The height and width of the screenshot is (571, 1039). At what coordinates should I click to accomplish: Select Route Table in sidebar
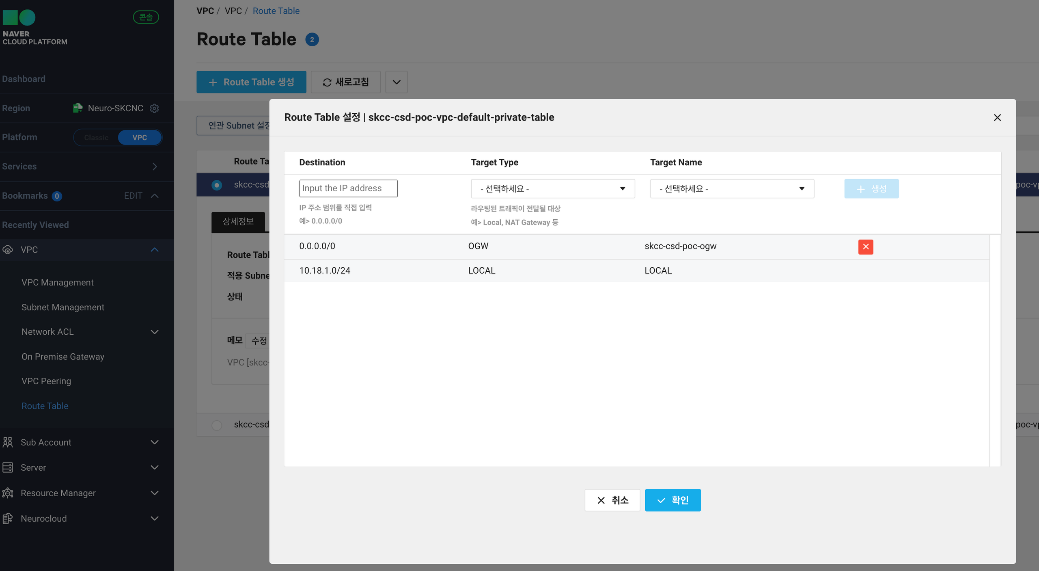point(45,406)
